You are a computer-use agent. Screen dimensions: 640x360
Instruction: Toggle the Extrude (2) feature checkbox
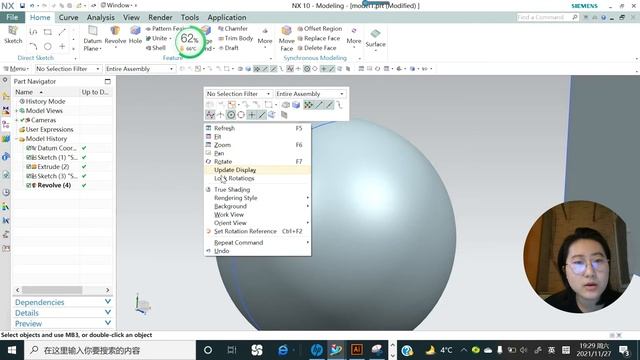tap(29, 167)
